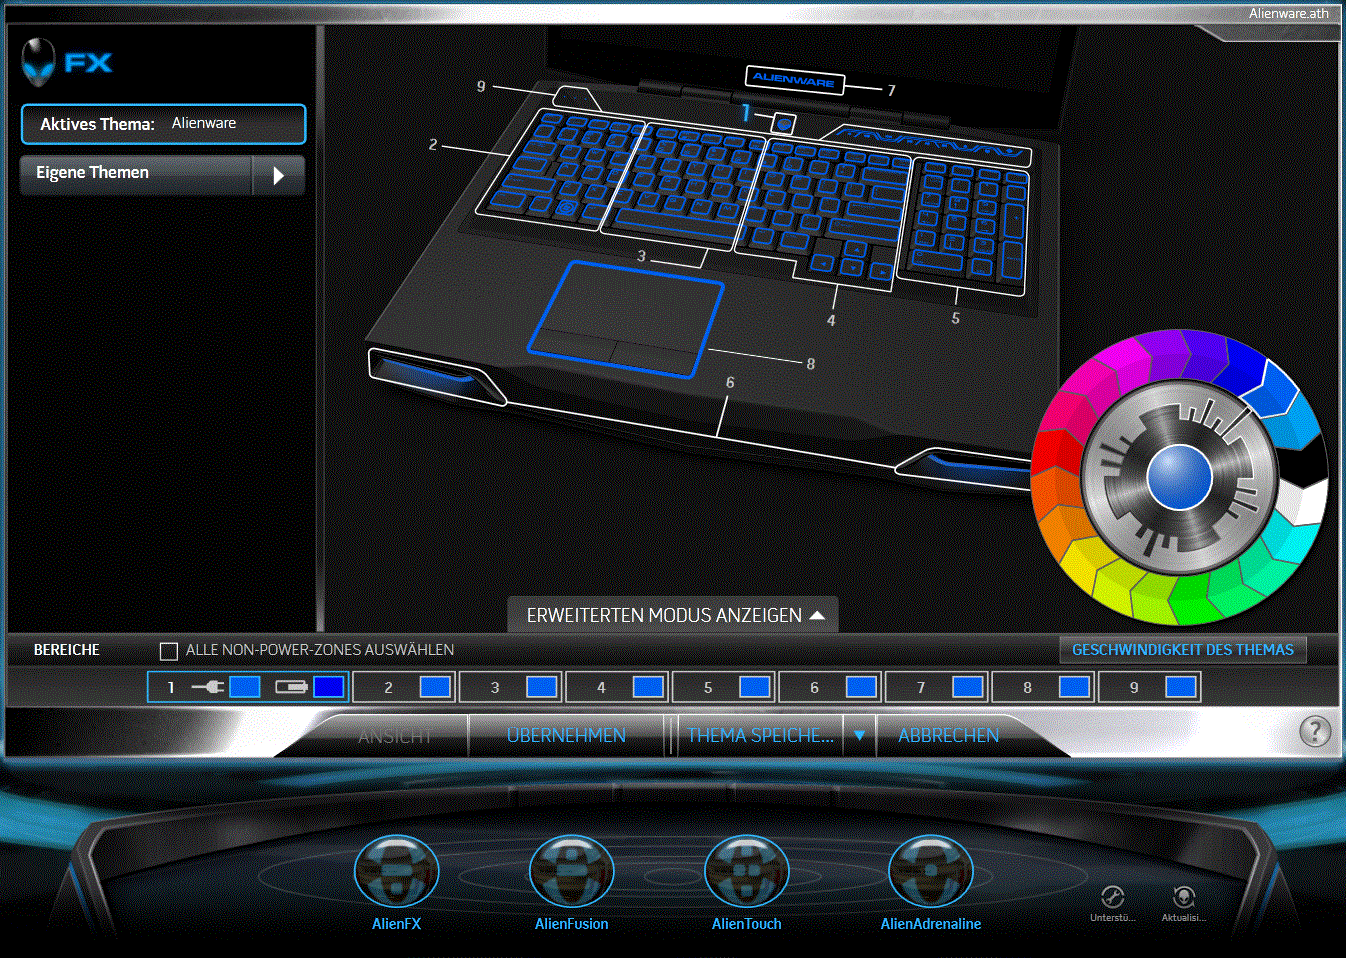Select the alien head power button on diagram

(x=784, y=124)
